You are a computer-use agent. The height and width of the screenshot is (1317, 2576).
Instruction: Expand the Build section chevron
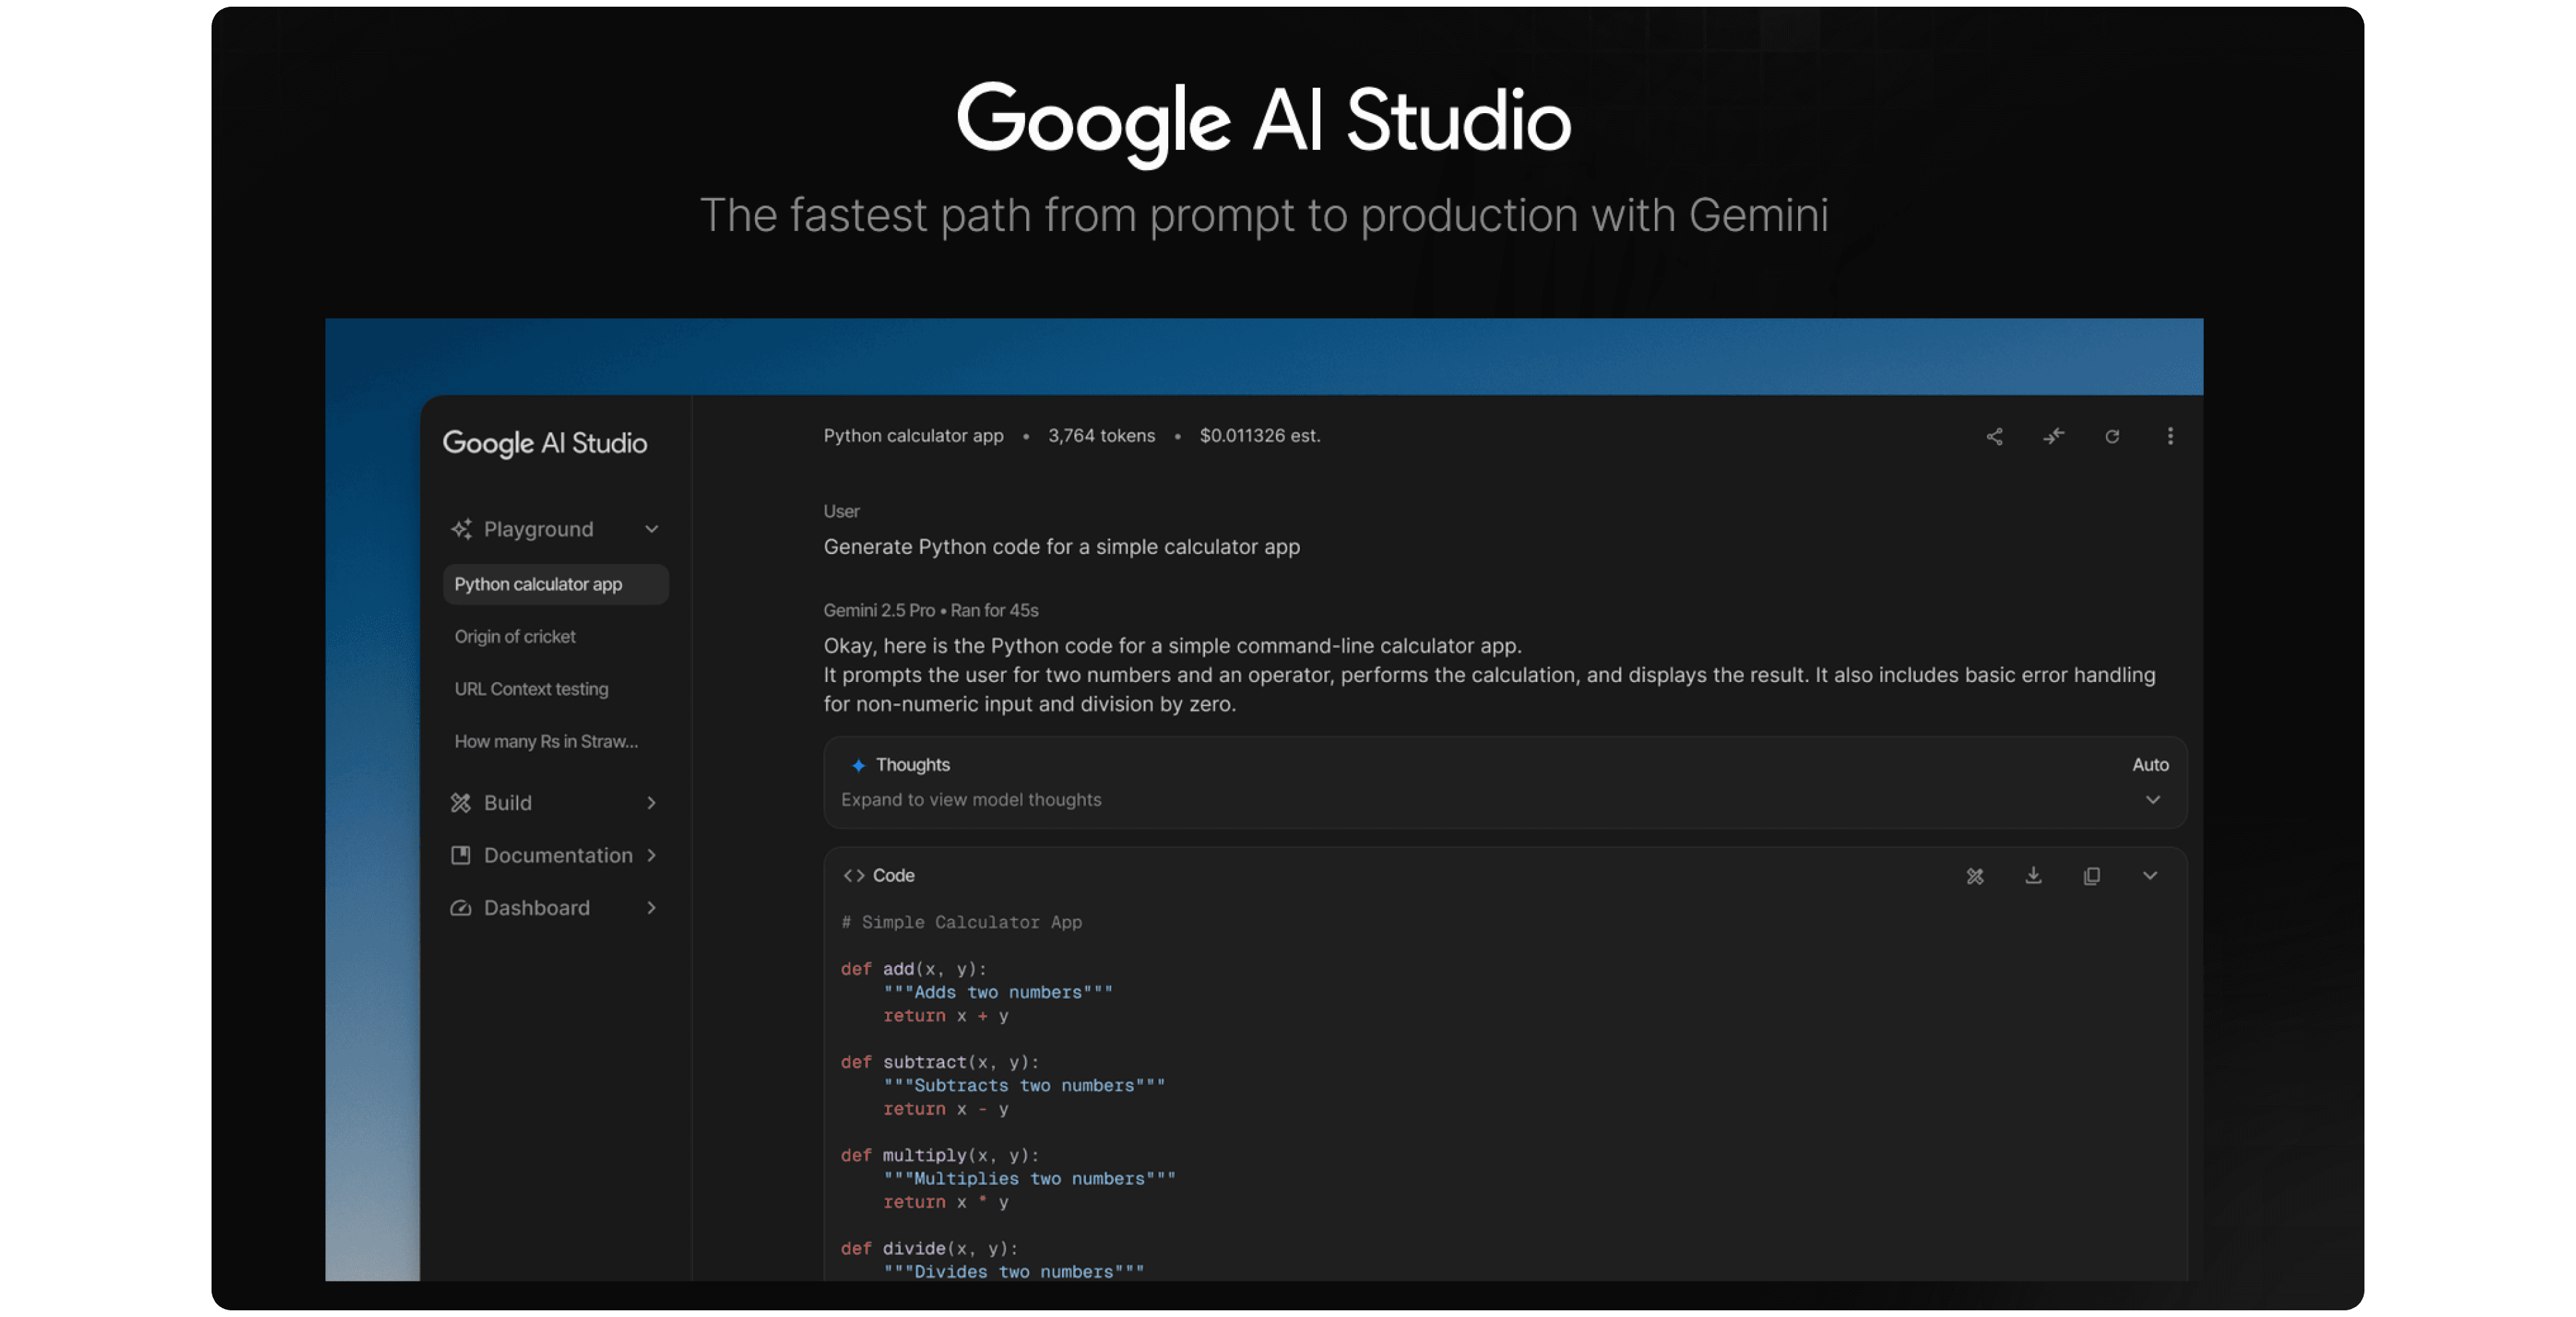(652, 803)
